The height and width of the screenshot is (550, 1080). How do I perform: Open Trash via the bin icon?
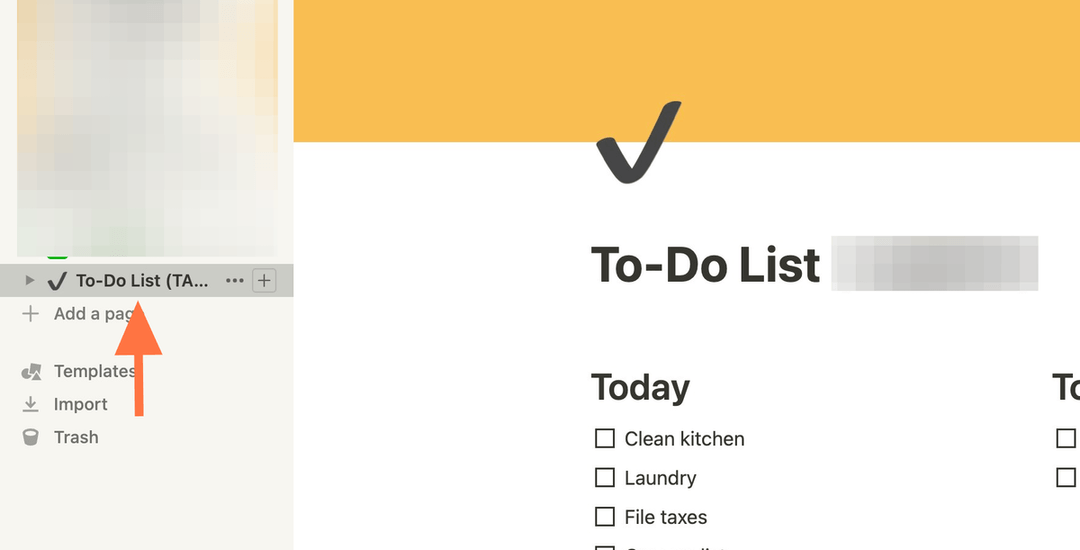(30, 437)
